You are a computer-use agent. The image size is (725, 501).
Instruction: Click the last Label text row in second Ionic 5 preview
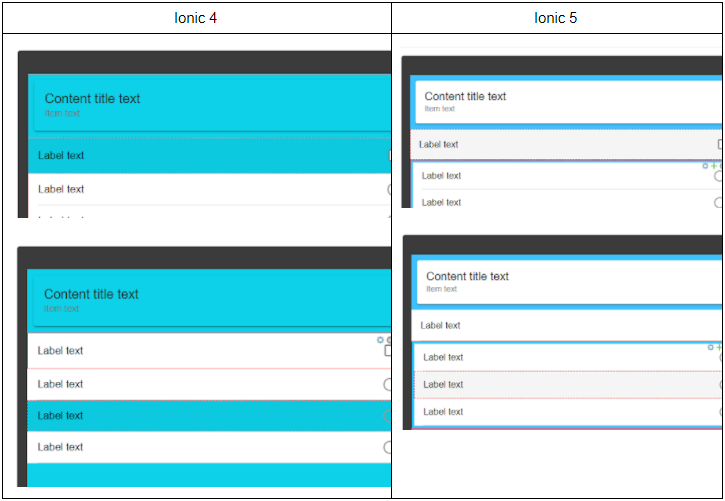tap(568, 412)
